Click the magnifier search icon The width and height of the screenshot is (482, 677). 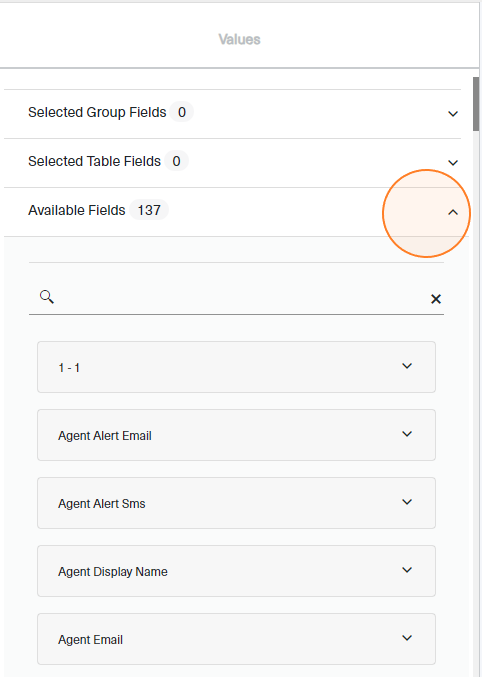click(x=47, y=297)
